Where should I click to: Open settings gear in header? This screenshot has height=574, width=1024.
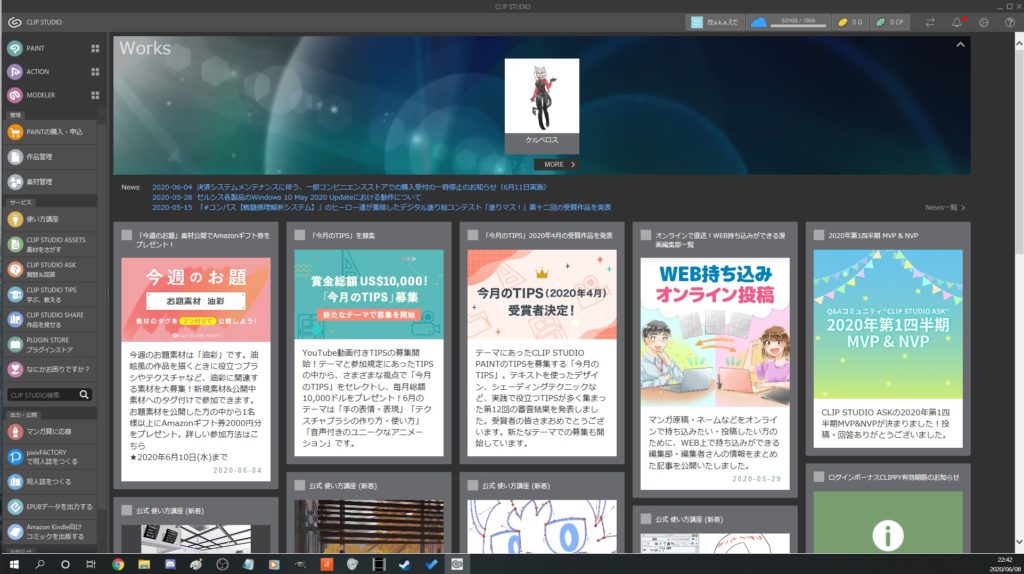pos(984,22)
